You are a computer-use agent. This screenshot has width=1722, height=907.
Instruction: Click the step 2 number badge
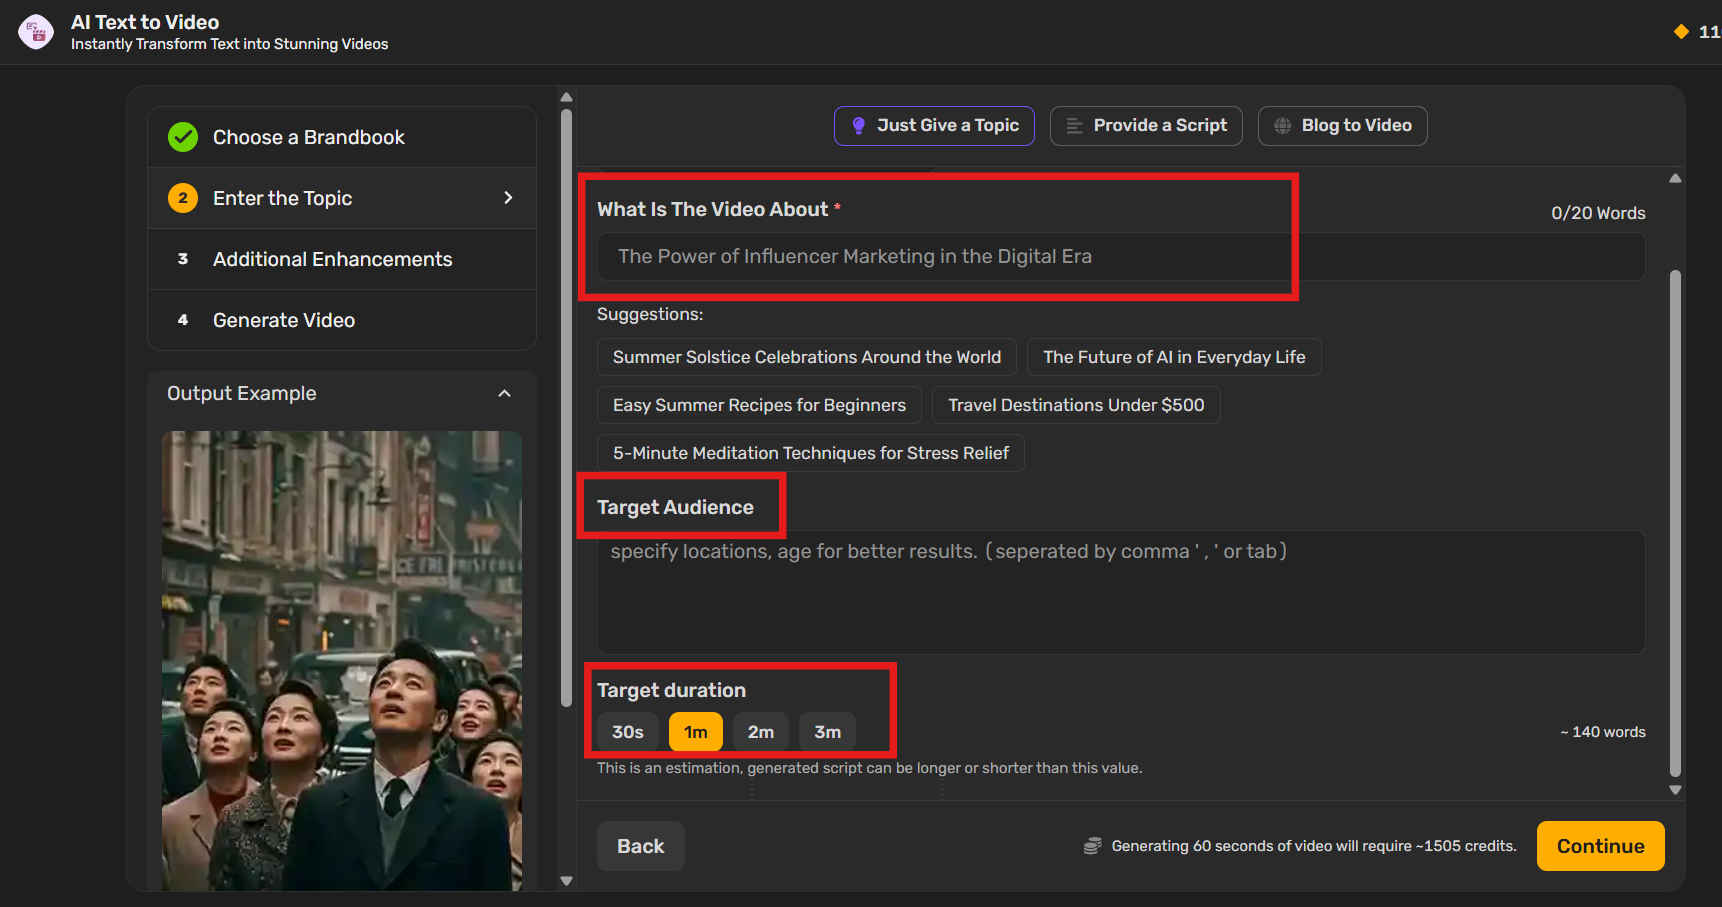182,198
